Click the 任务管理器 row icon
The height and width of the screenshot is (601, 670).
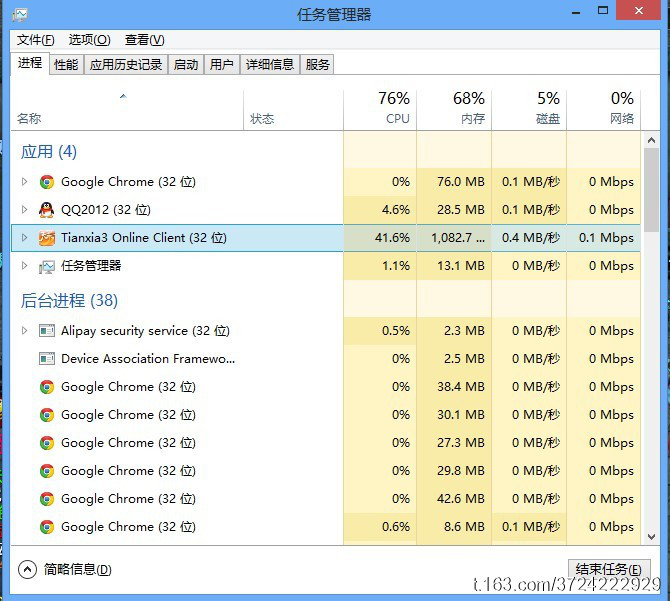pyautogui.click(x=47, y=267)
